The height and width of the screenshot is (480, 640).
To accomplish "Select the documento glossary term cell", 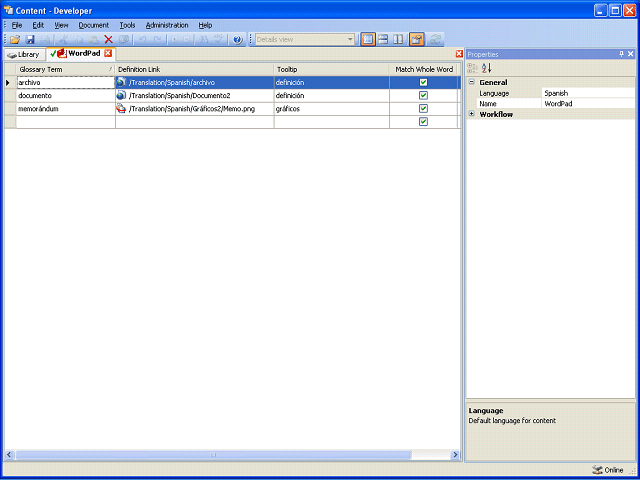I will coord(65,96).
